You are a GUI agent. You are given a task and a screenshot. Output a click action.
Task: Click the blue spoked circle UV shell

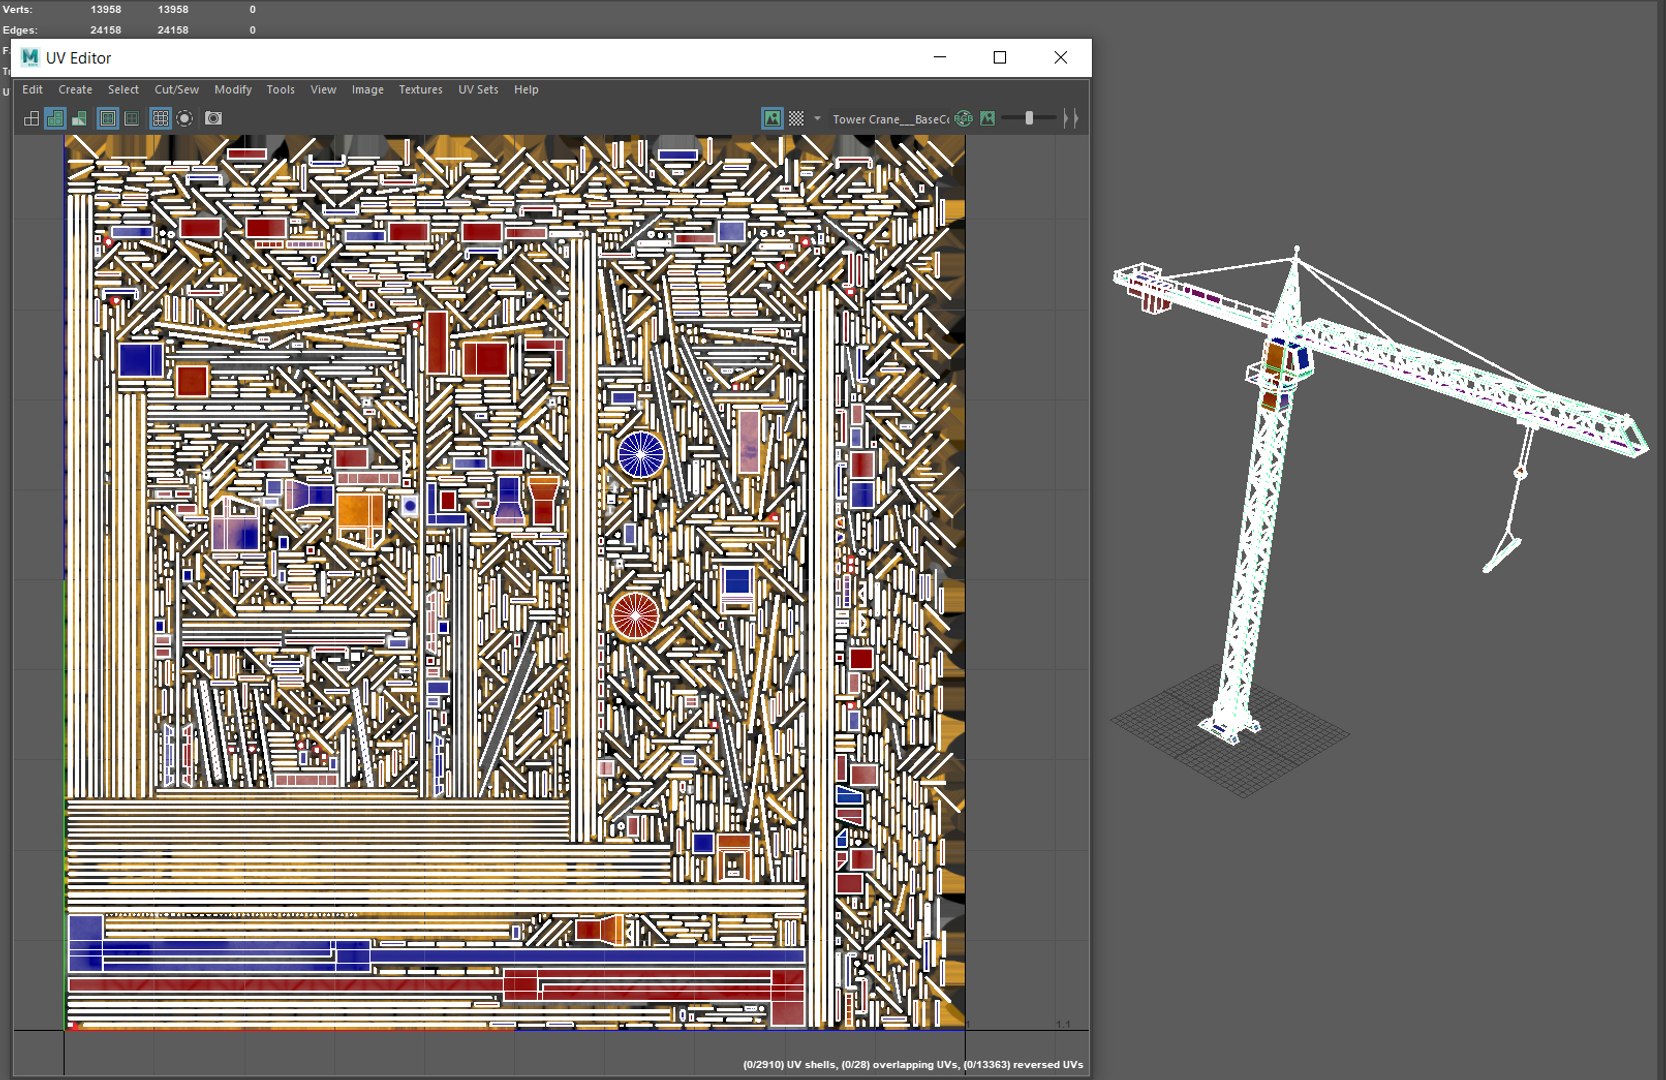click(x=641, y=454)
